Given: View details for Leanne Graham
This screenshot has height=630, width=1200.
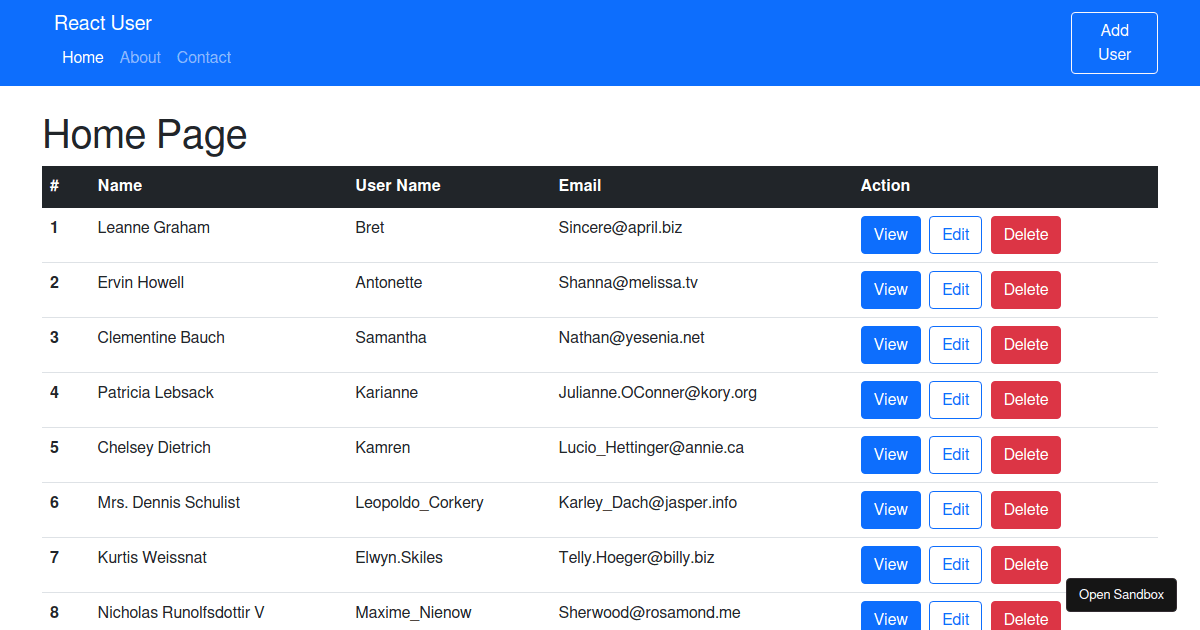Looking at the screenshot, I should tap(890, 234).
